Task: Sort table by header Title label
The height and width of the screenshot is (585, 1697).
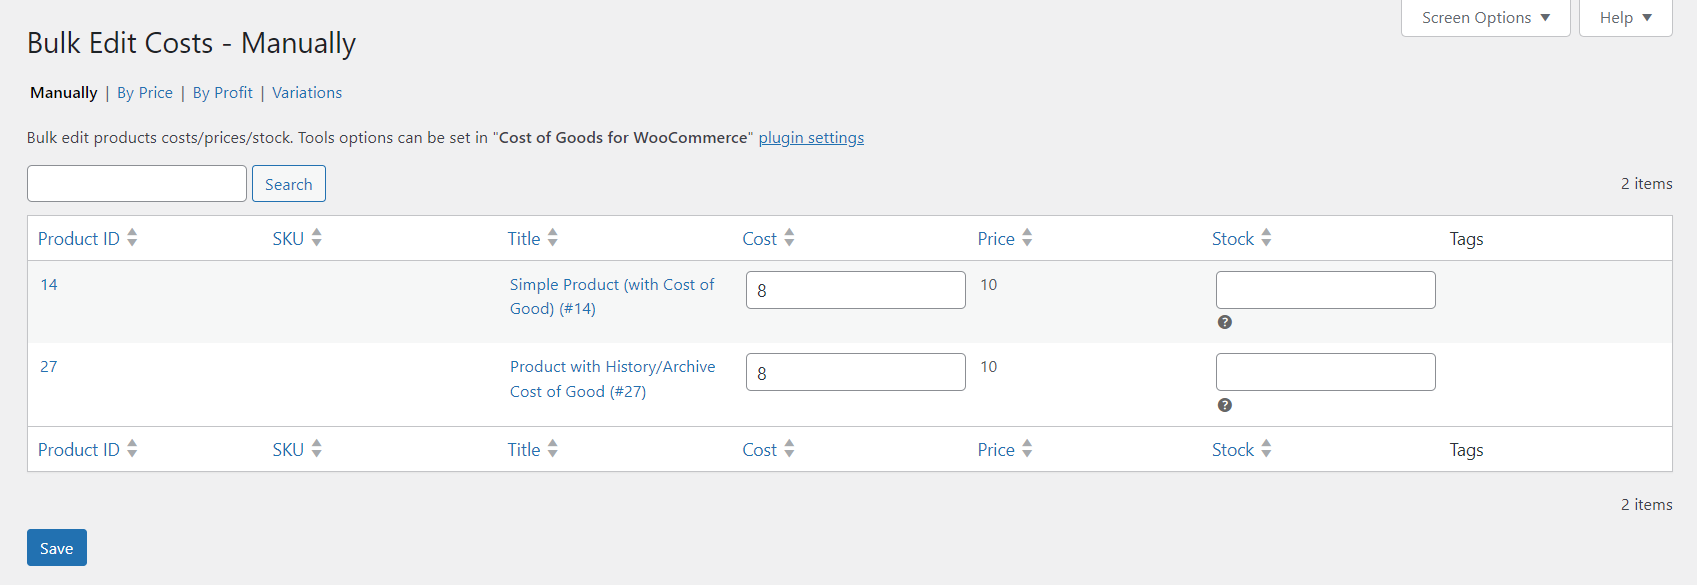Action: coord(524,239)
